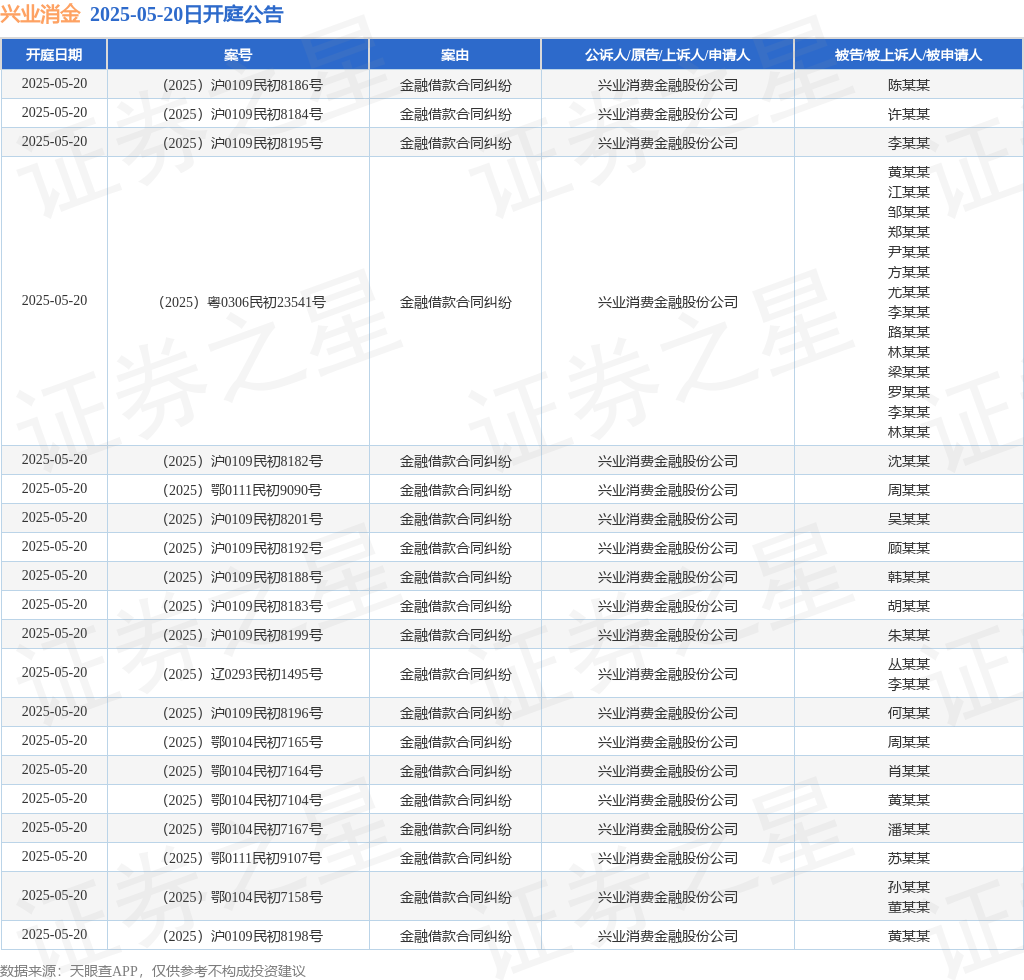This screenshot has width=1024, height=980.
Task: Click the title 兴业消金 text
Action: [x=40, y=14]
